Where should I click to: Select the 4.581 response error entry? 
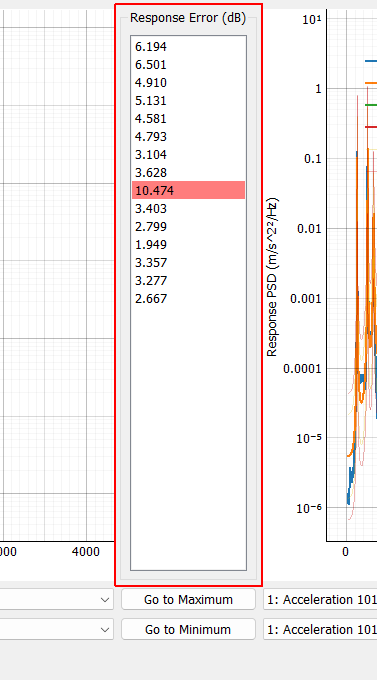[x=188, y=118]
